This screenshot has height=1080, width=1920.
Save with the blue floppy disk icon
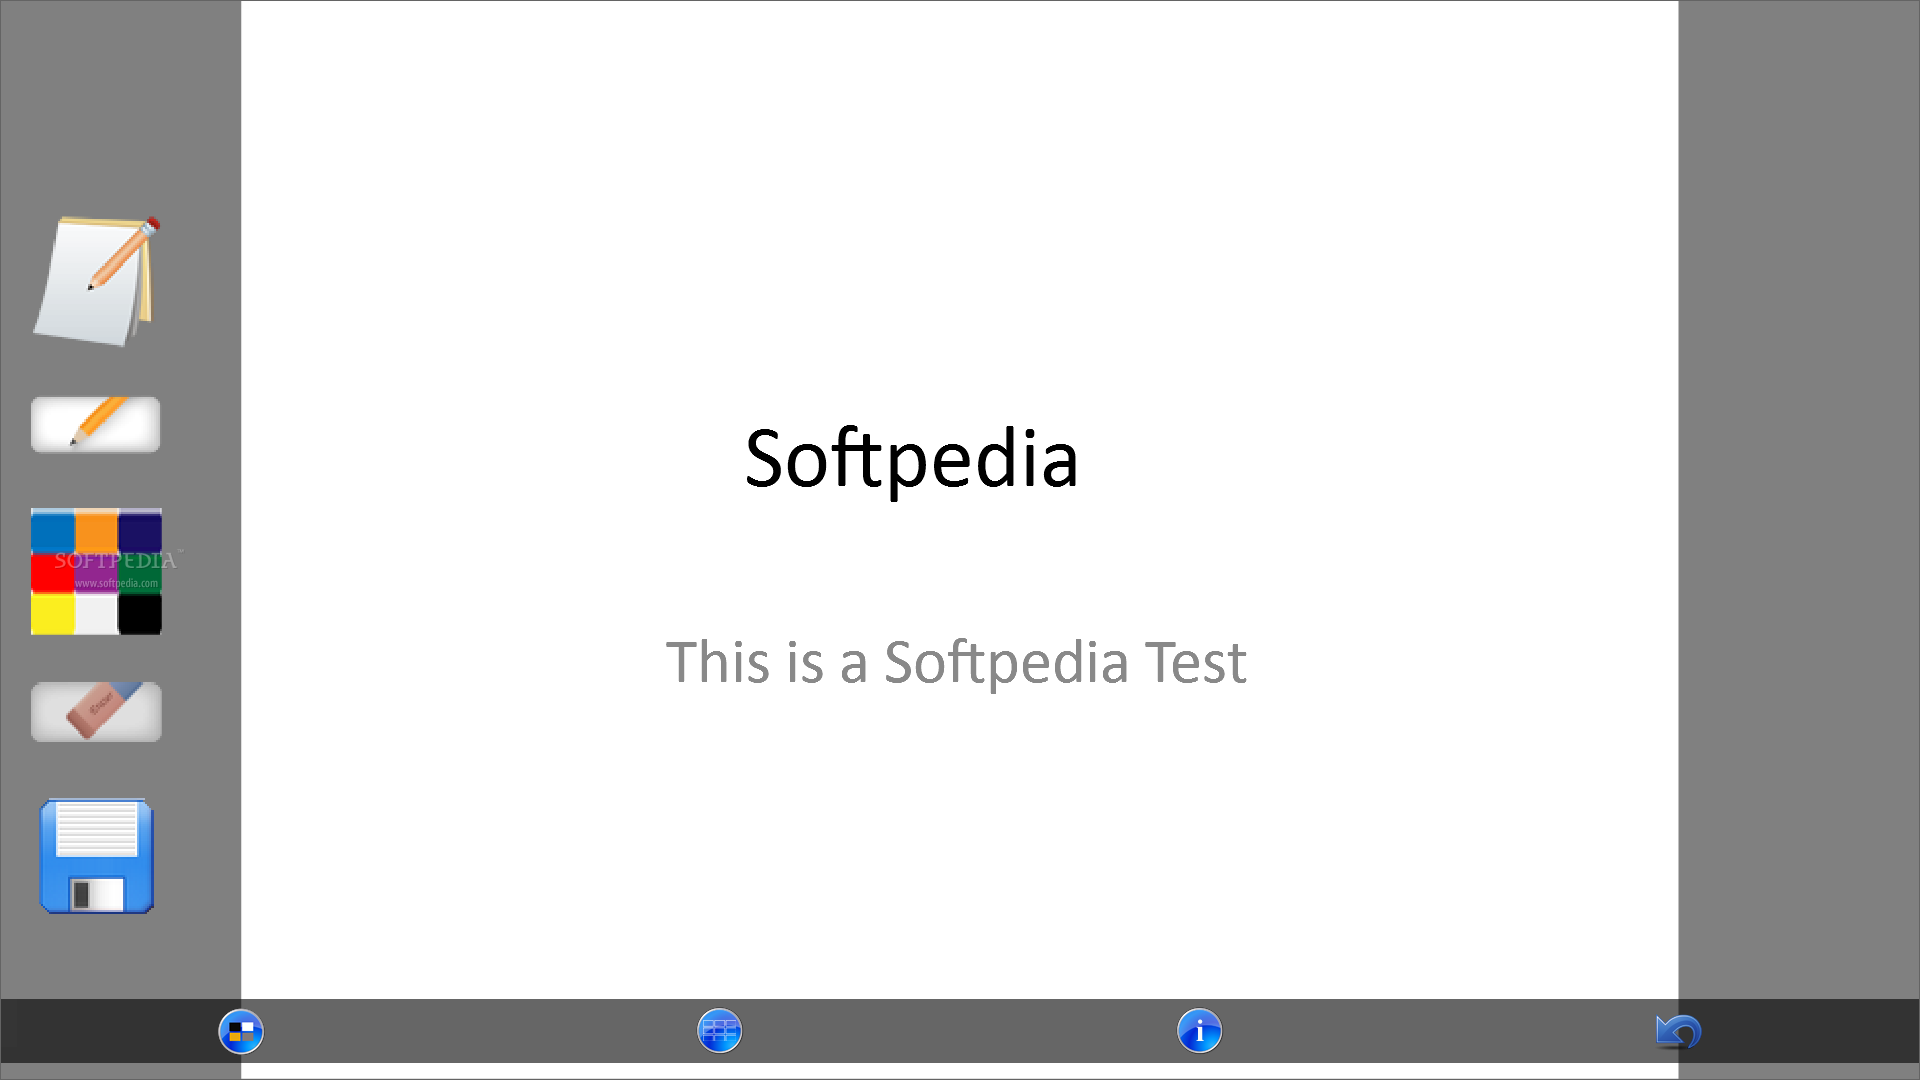coord(96,856)
